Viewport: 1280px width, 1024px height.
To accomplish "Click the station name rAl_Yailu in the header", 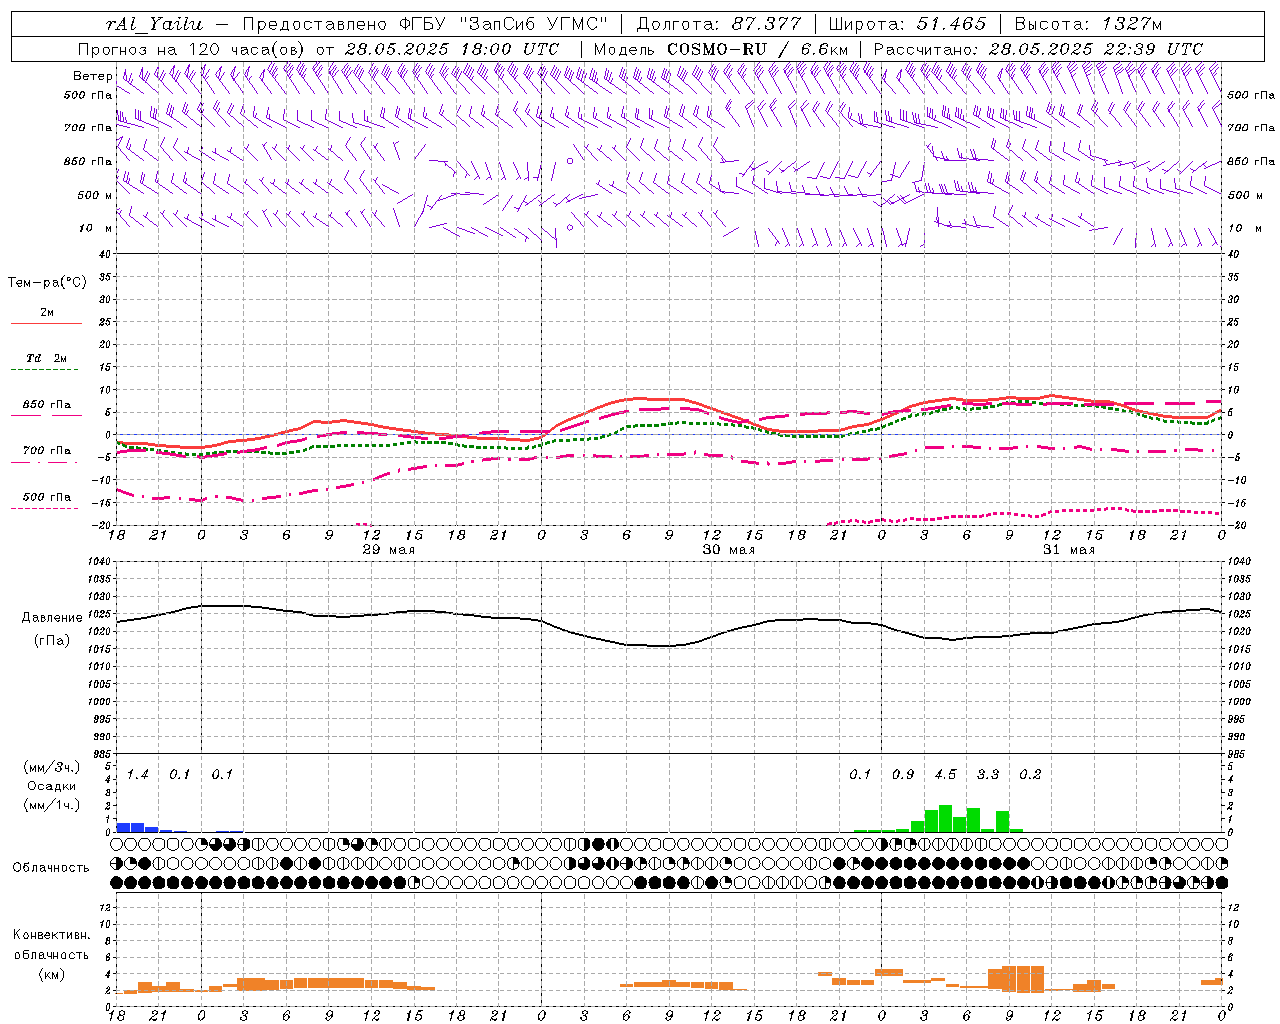I will click(x=154, y=24).
